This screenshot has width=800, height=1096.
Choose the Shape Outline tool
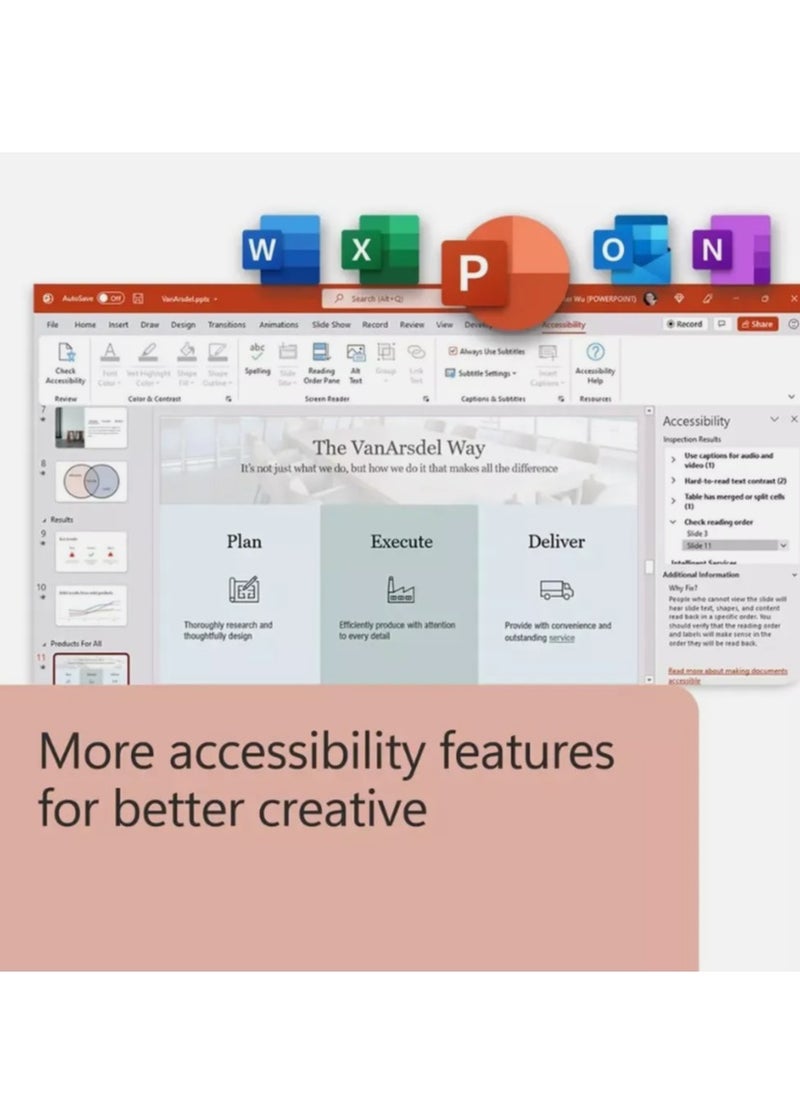[217, 363]
